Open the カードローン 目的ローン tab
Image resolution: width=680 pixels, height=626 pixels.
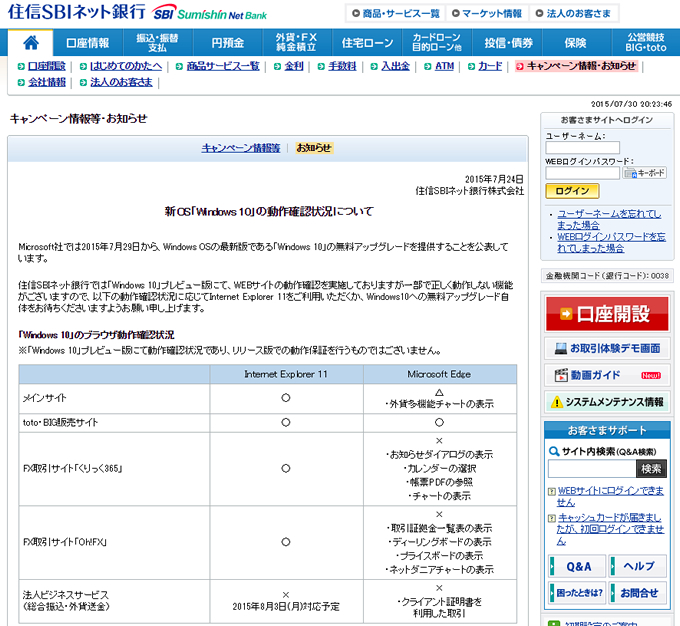[437, 43]
